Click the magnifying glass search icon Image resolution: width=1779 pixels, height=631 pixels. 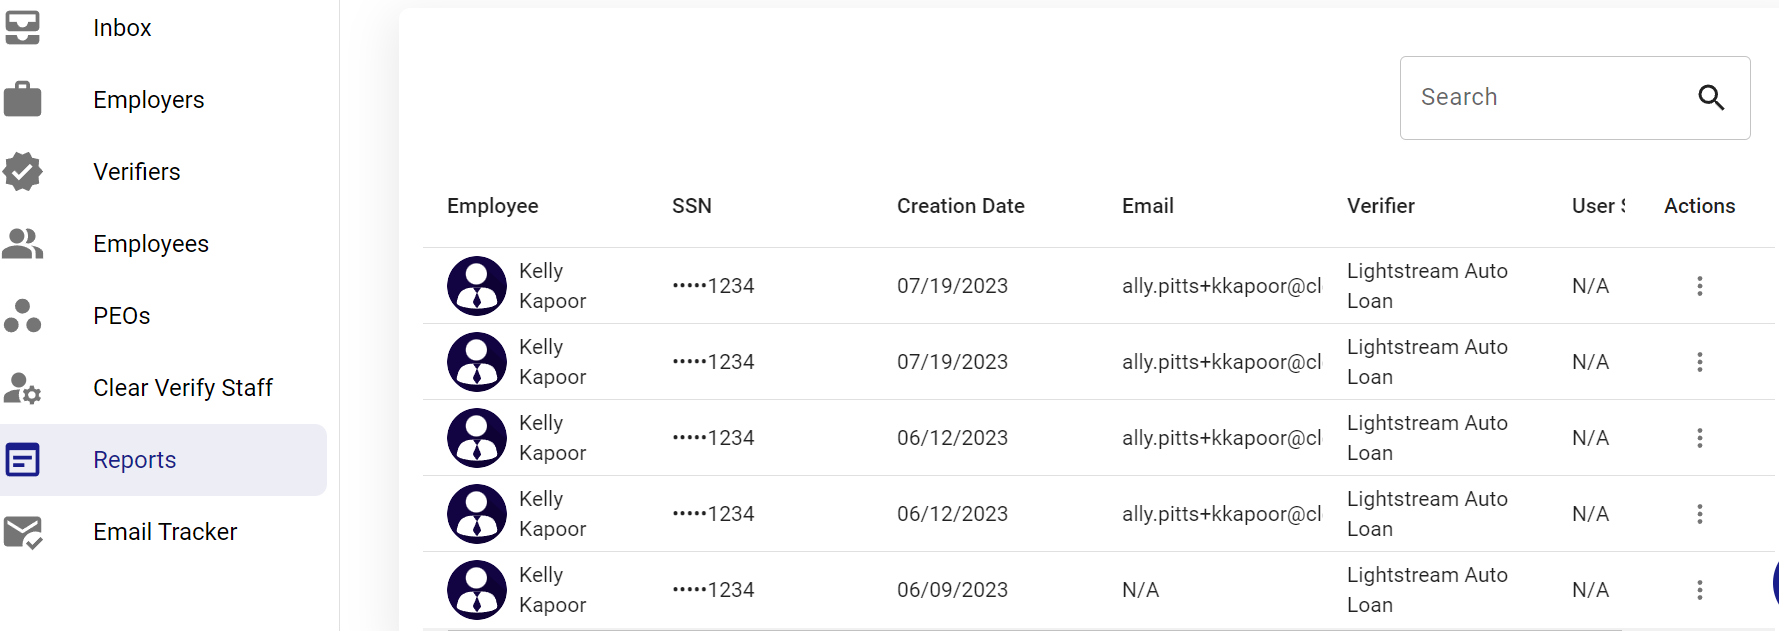point(1711,97)
